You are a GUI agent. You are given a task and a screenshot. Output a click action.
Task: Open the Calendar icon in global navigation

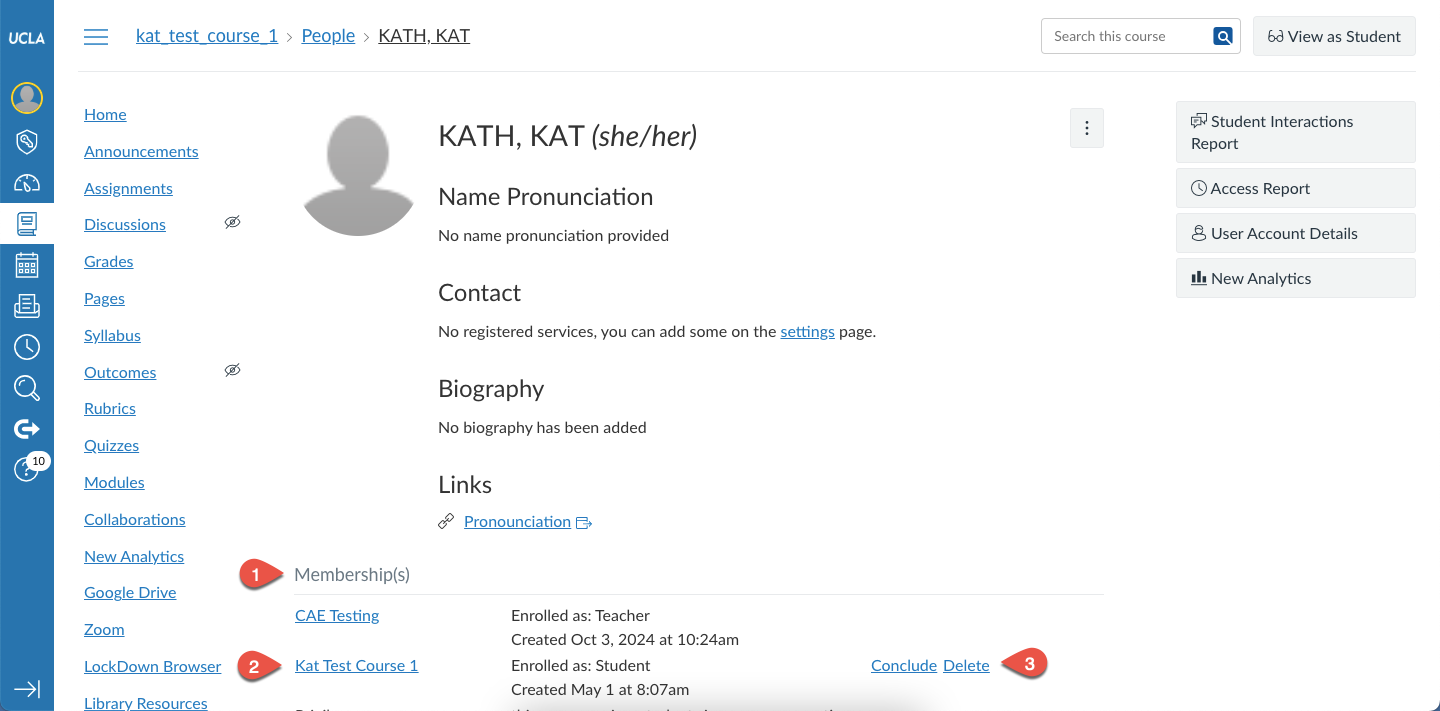click(27, 265)
